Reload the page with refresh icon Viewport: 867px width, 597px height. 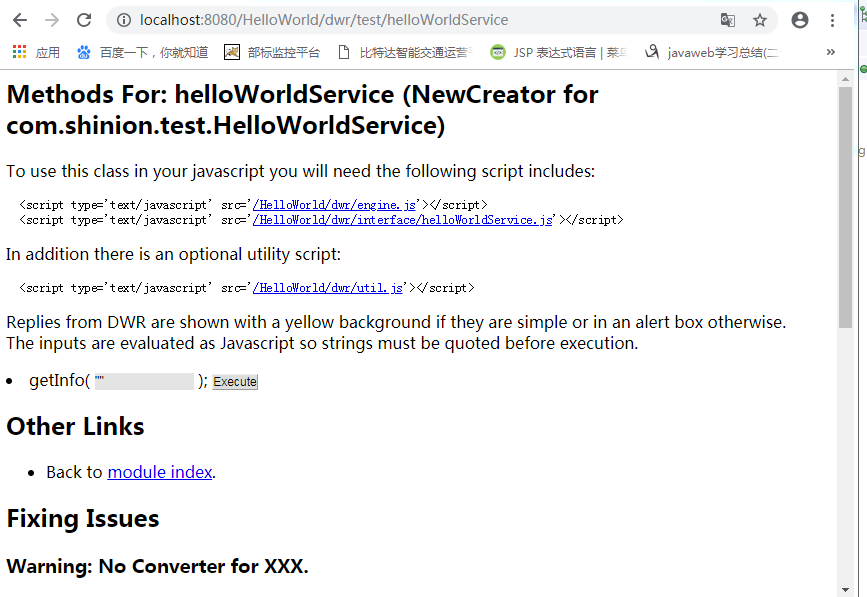point(84,20)
